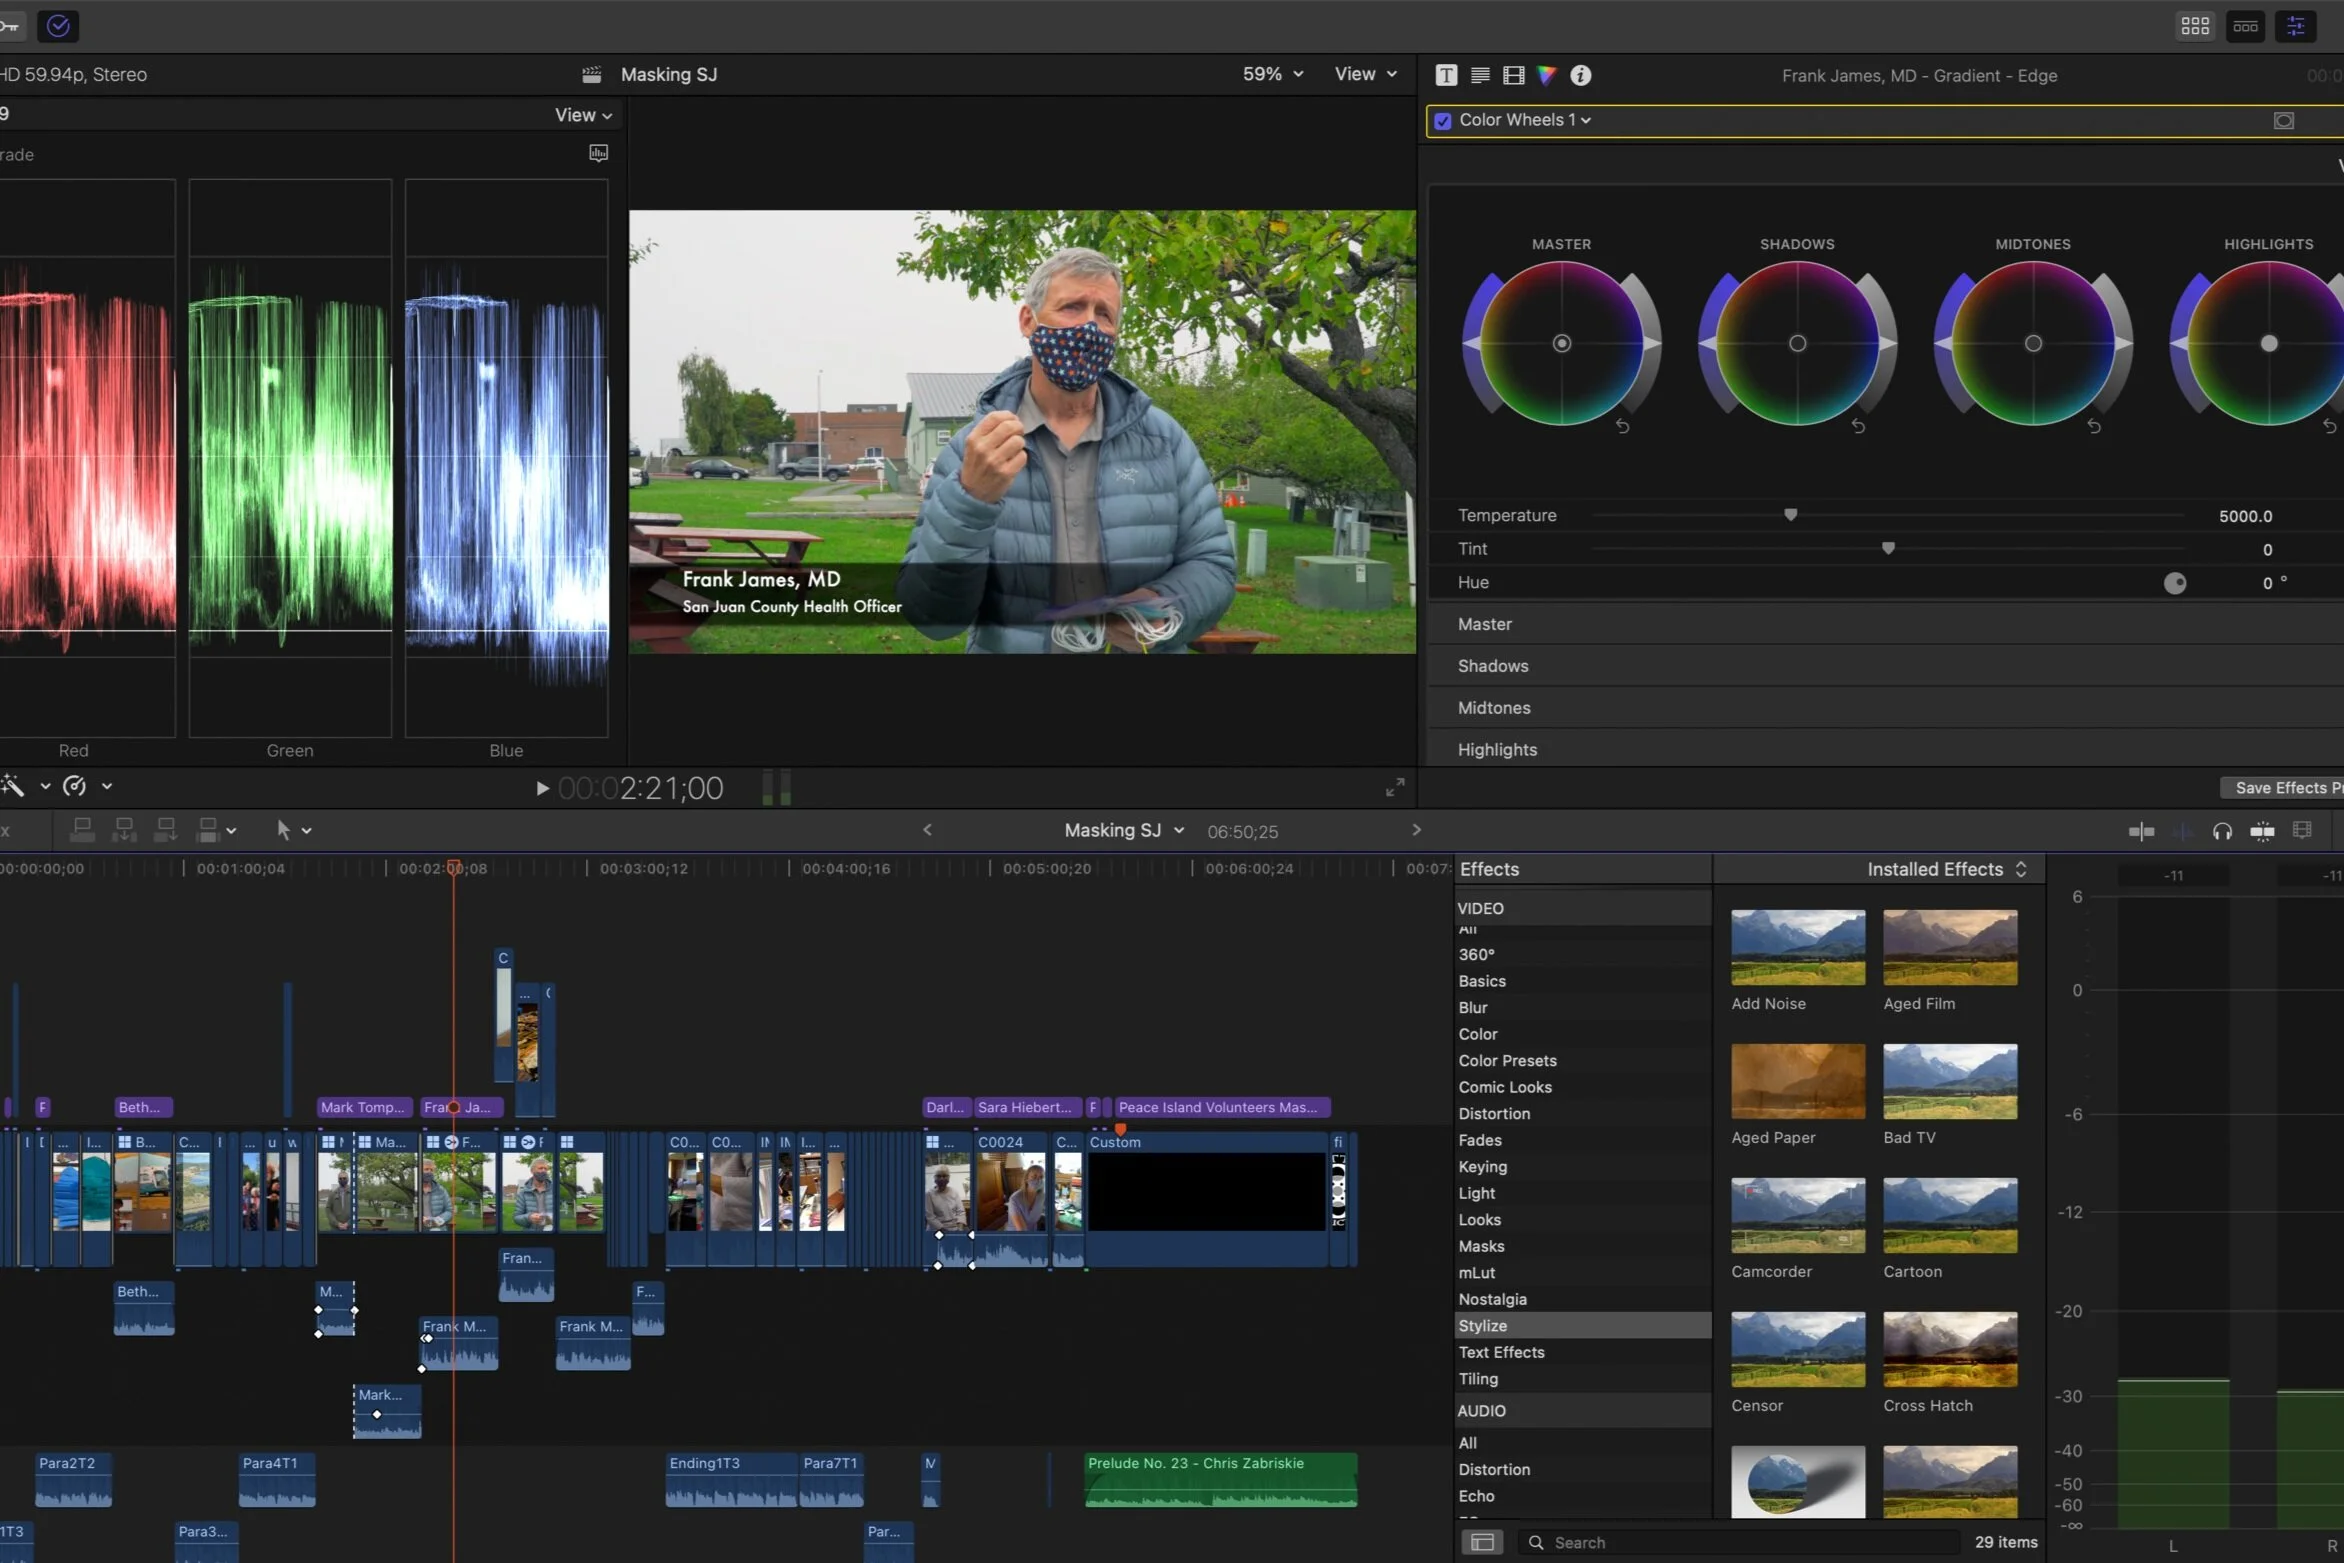2344x1563 pixels.
Task: Reset the Midtones color wheel arrow
Action: [2094, 426]
